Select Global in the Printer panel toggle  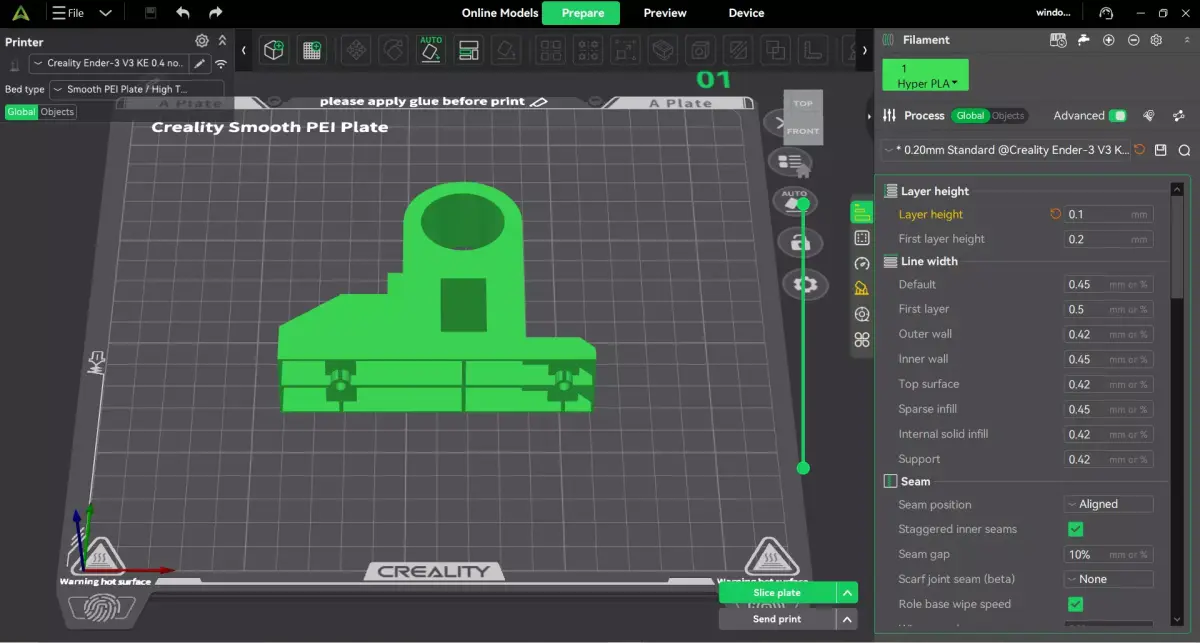(x=21, y=112)
